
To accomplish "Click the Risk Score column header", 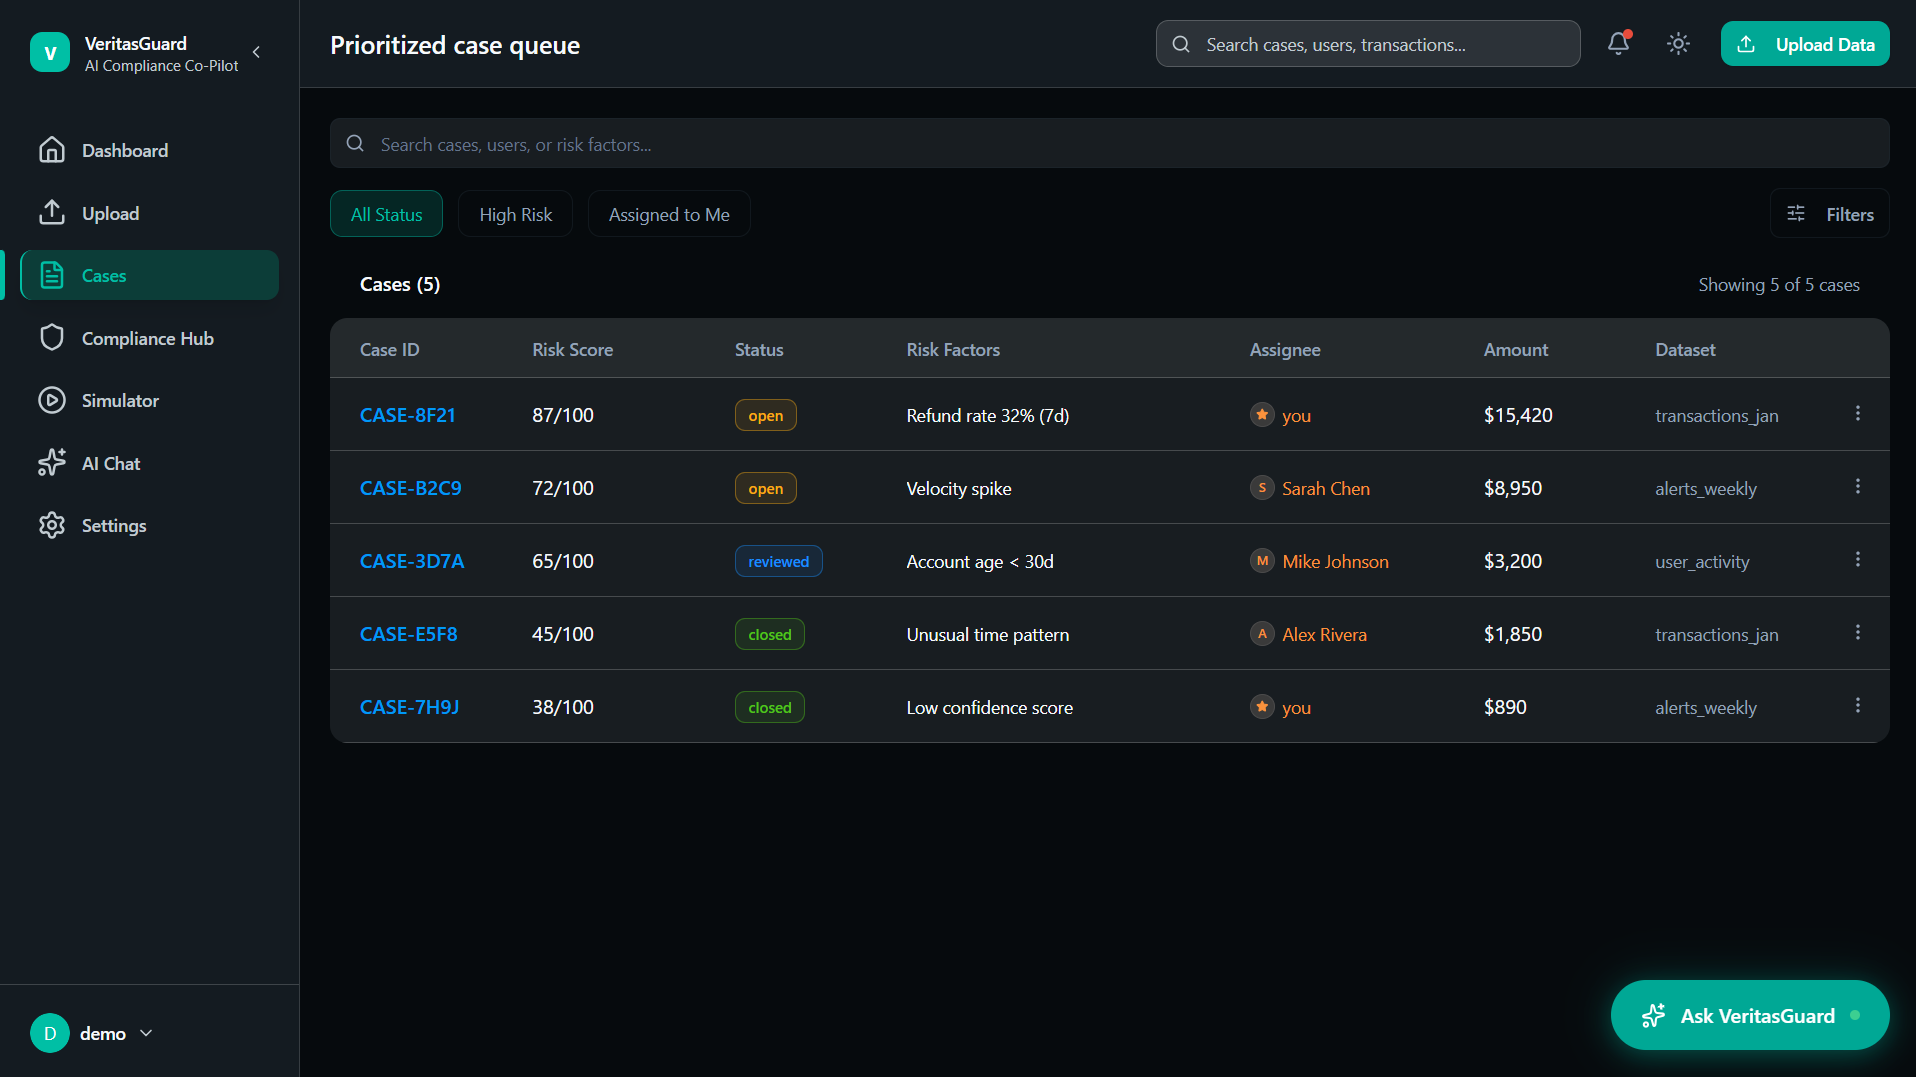I will (x=572, y=349).
